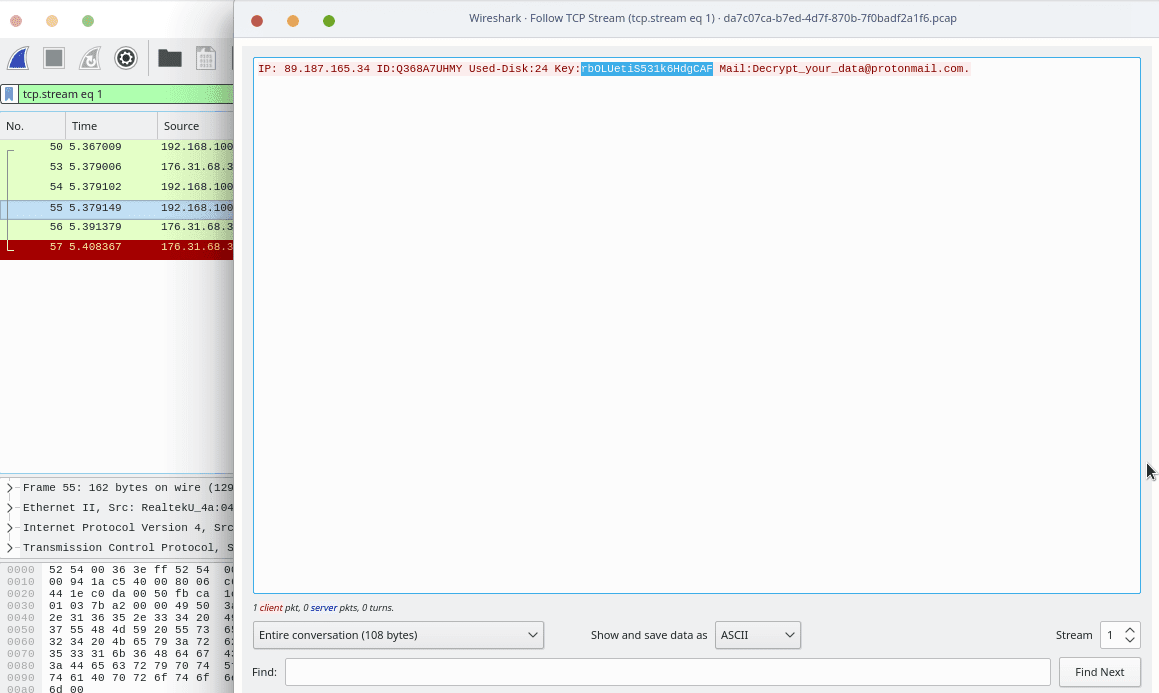Select packet 54 at time 5.379102
The height and width of the screenshot is (693, 1159).
point(117,187)
